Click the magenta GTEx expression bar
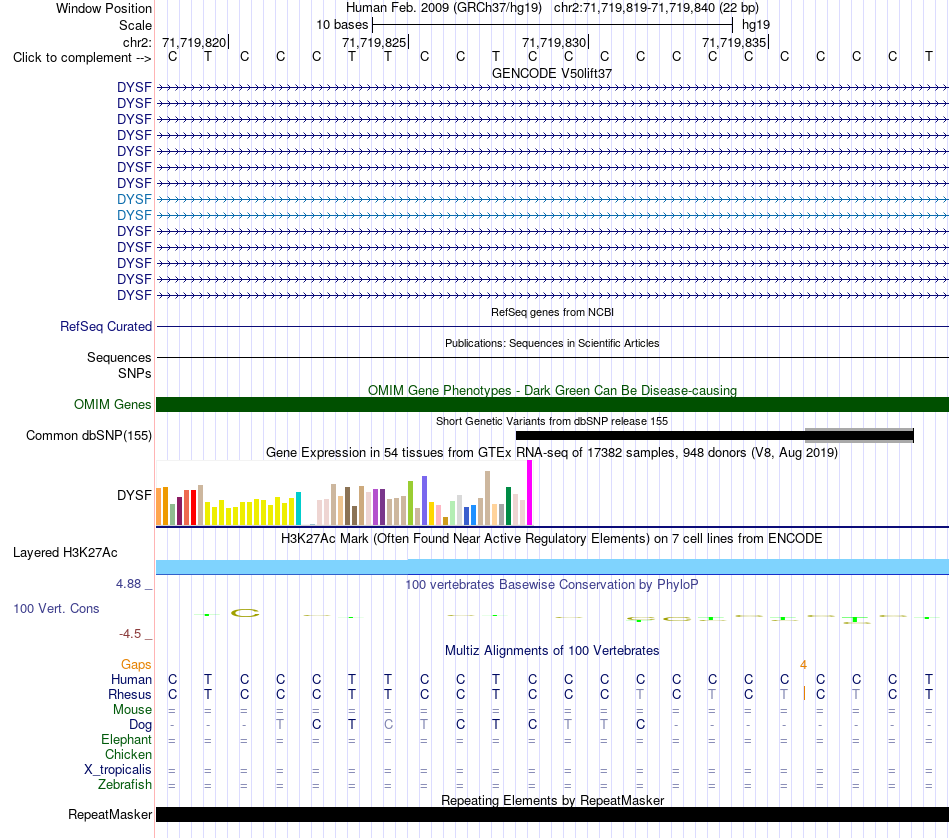 click(x=530, y=493)
